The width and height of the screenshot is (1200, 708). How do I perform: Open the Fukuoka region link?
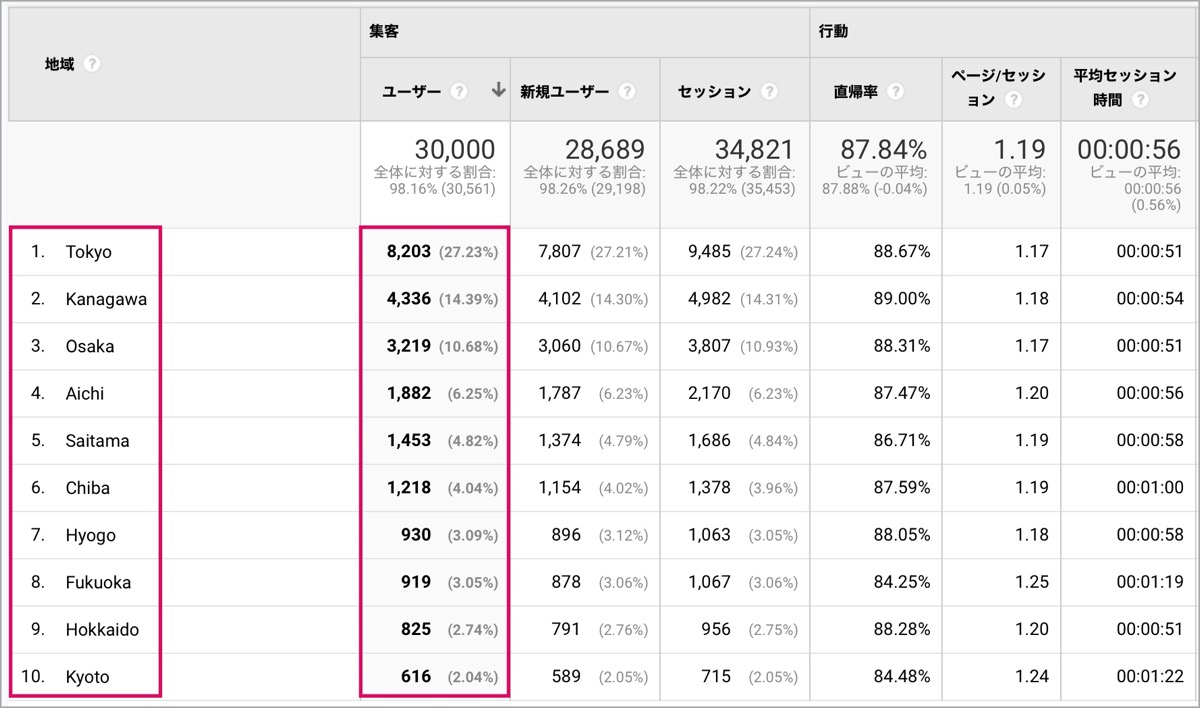pos(98,582)
